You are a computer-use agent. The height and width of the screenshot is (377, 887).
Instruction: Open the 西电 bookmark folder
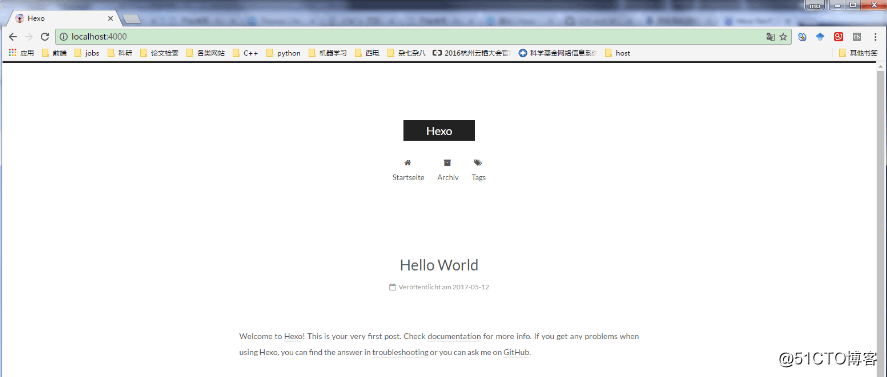(367, 53)
